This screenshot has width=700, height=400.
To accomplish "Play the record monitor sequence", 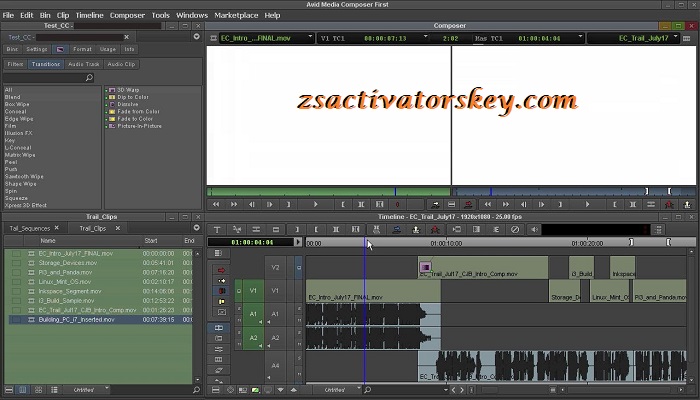I will (588, 204).
